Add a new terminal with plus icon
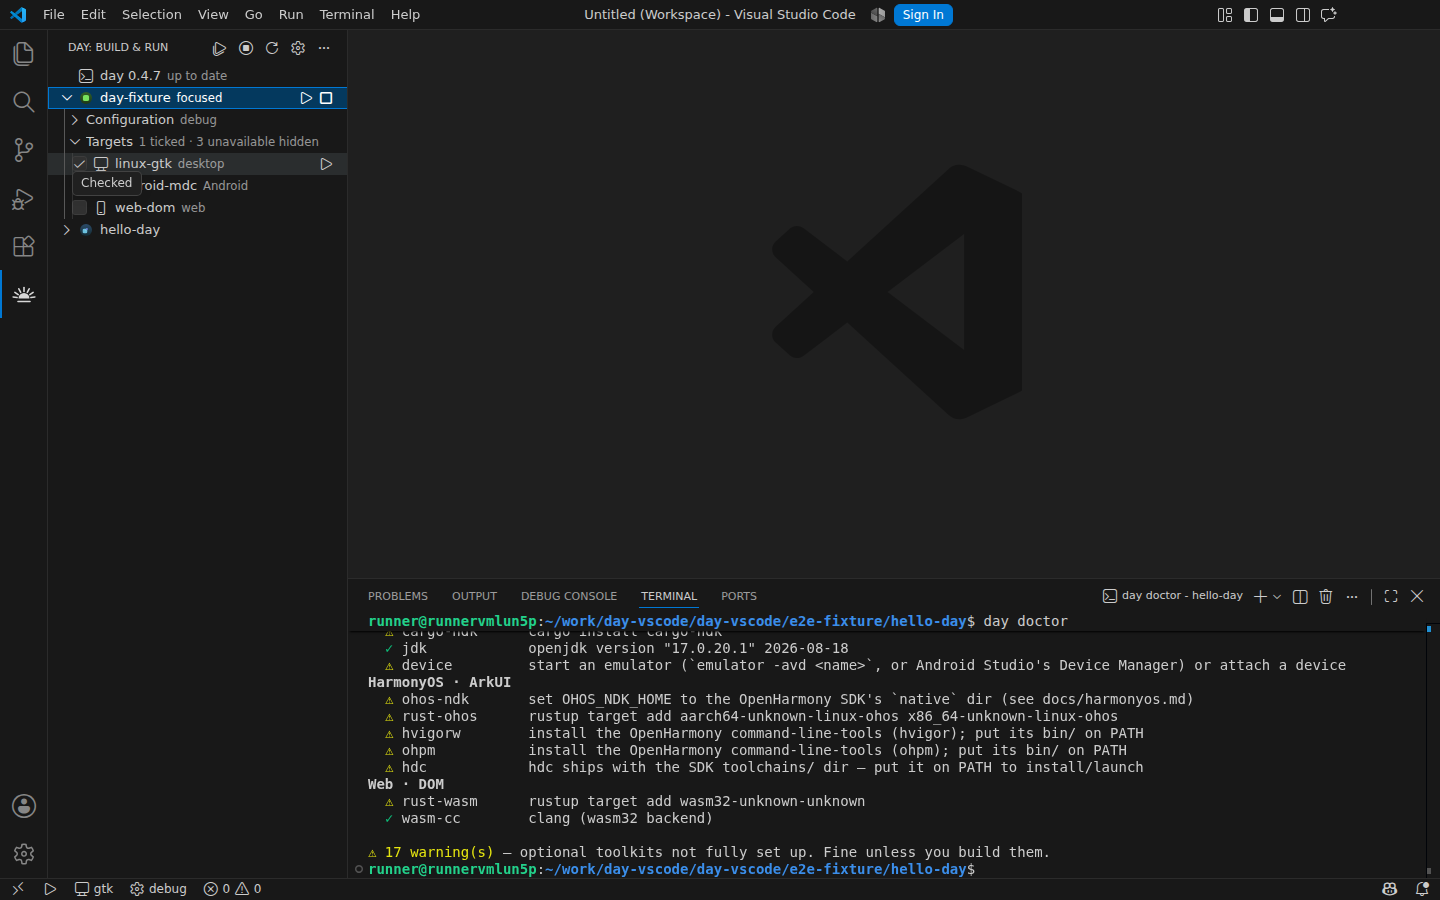The height and width of the screenshot is (900, 1440). click(1260, 596)
